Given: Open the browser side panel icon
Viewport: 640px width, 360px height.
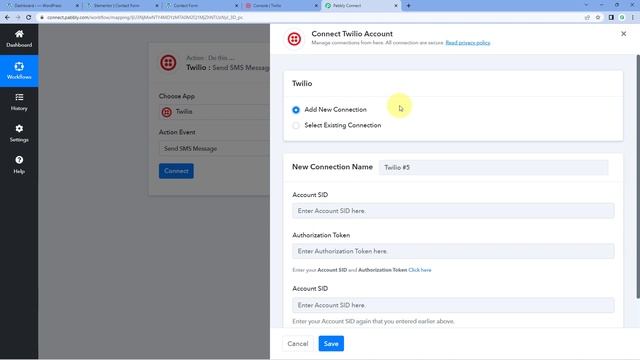Looking at the screenshot, I should (x=611, y=18).
